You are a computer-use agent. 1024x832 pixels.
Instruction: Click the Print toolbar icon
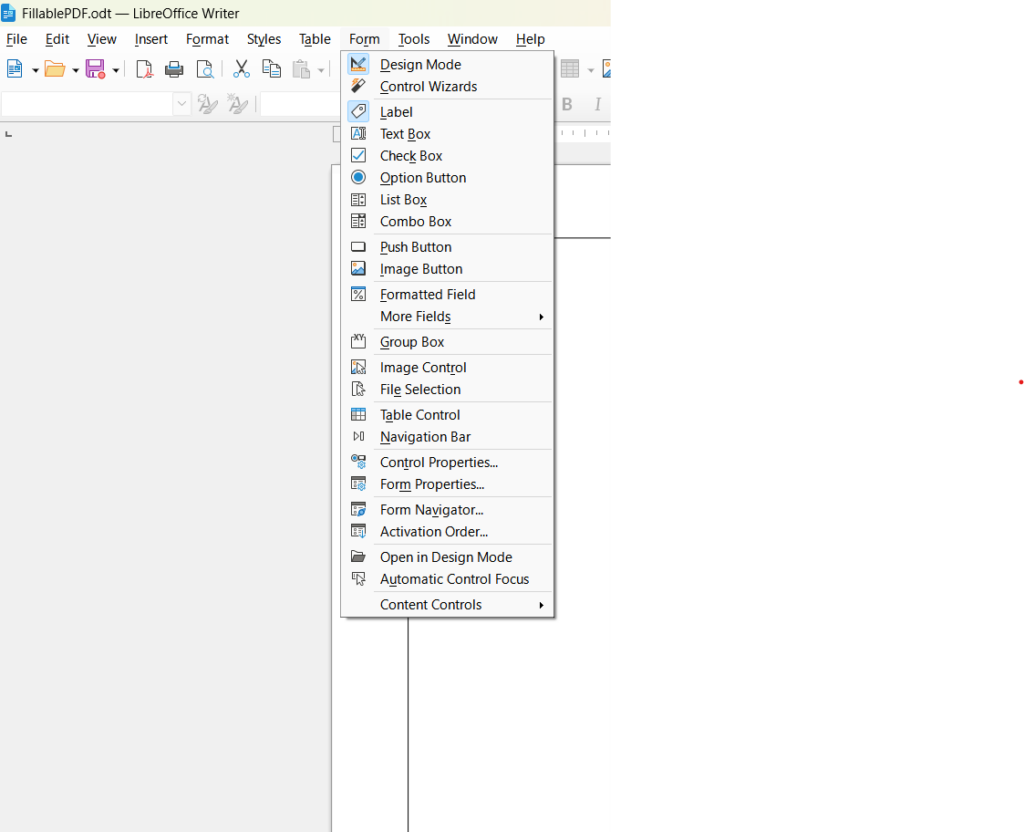pos(174,69)
